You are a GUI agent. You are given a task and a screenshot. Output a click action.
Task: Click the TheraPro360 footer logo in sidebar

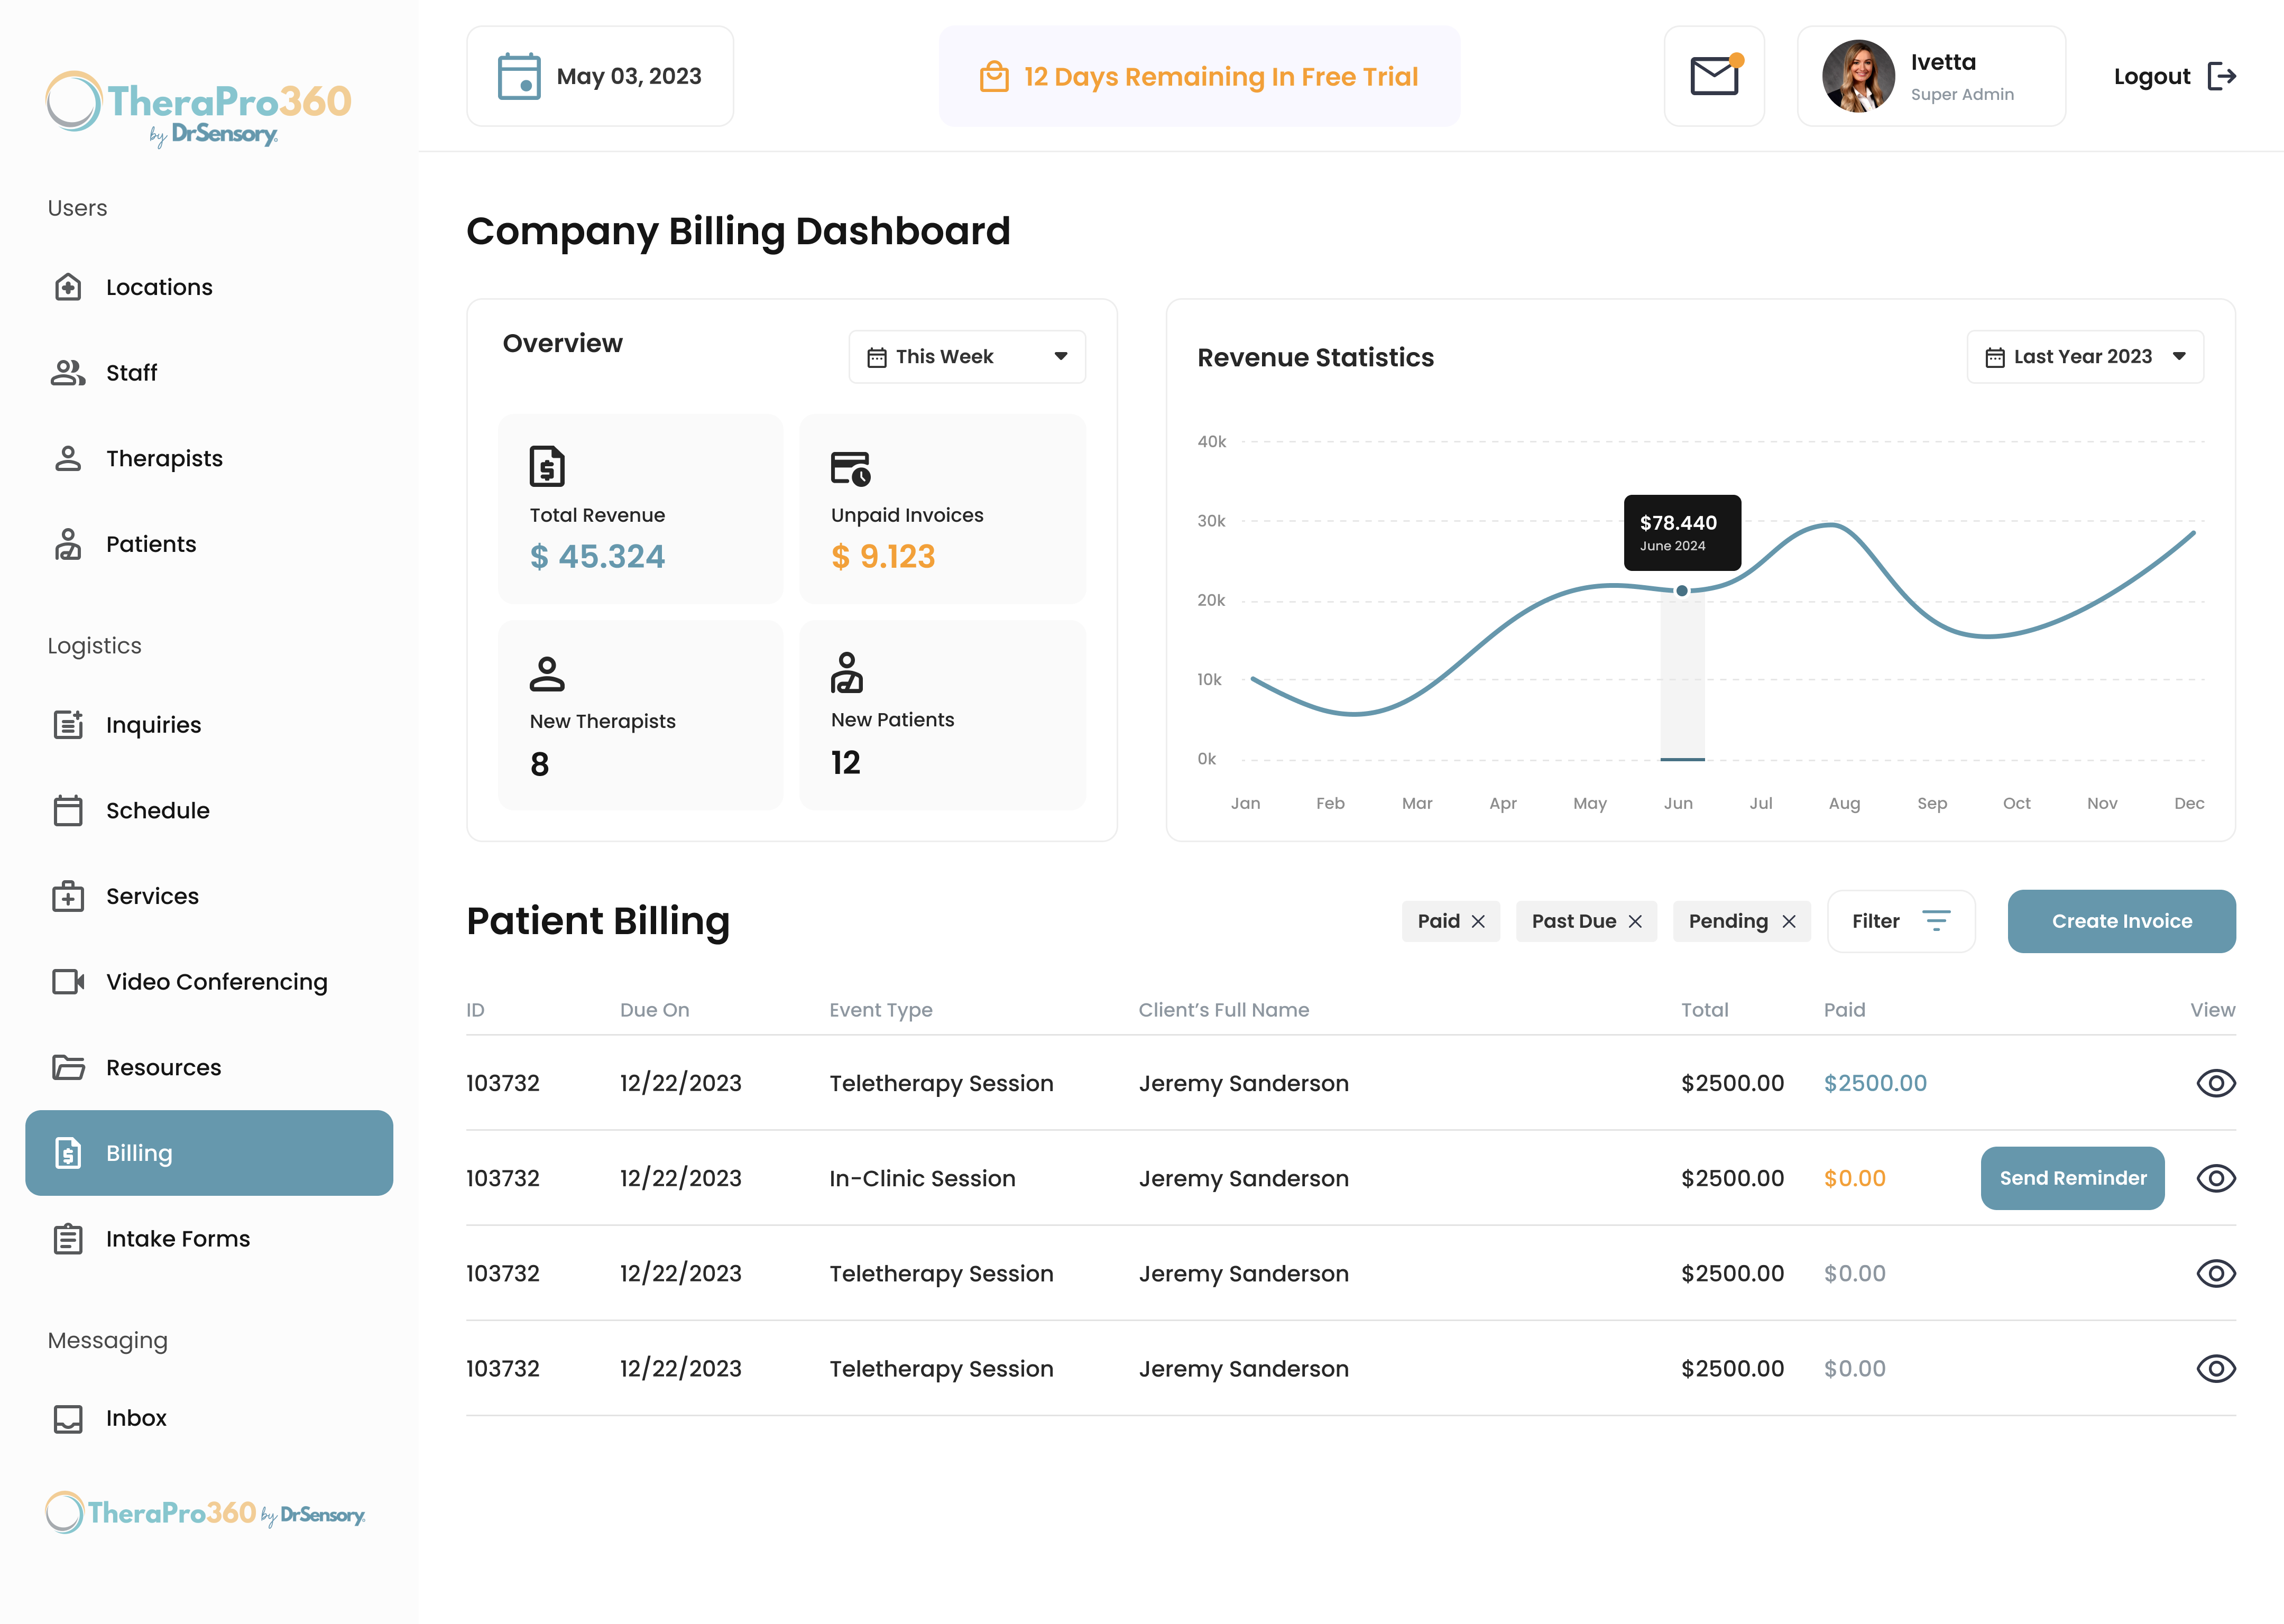pyautogui.click(x=205, y=1513)
